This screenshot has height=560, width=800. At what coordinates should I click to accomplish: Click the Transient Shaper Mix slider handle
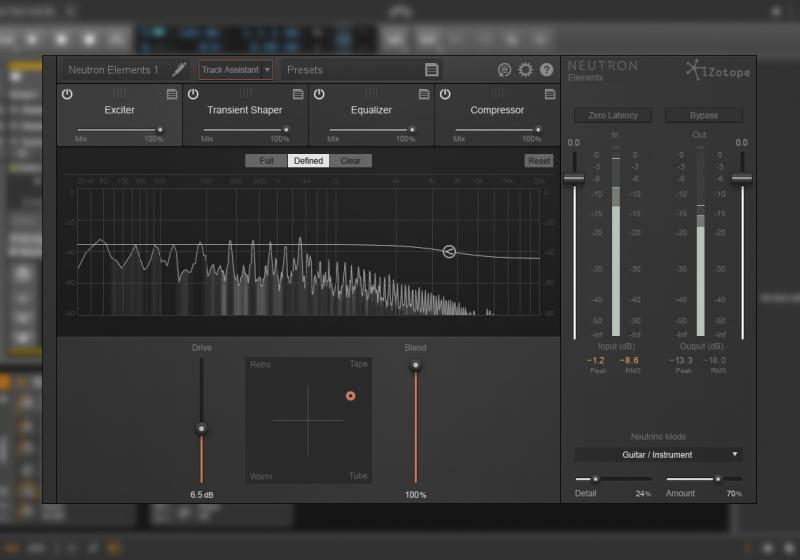(286, 130)
